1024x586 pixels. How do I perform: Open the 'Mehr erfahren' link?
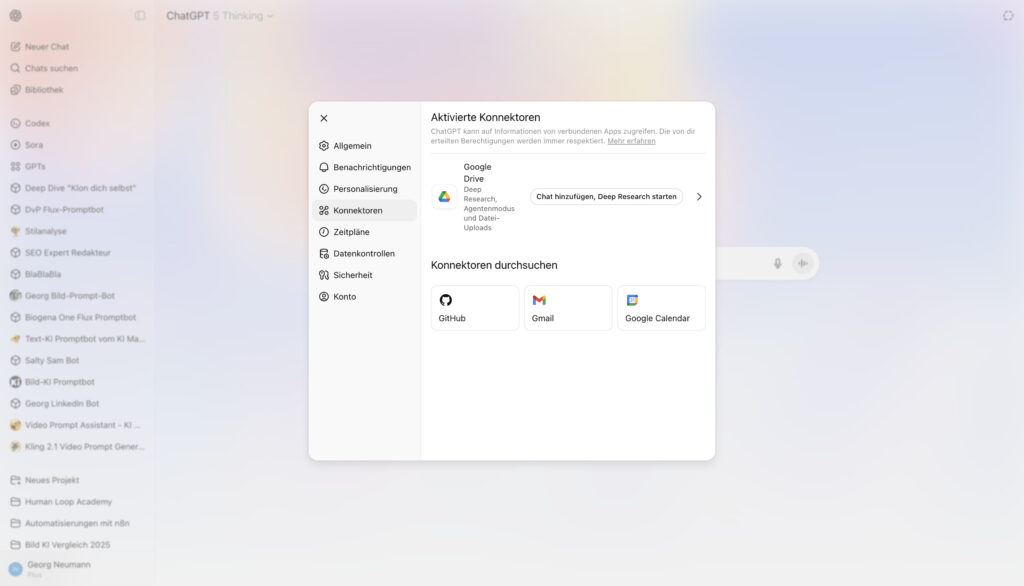tap(631, 141)
